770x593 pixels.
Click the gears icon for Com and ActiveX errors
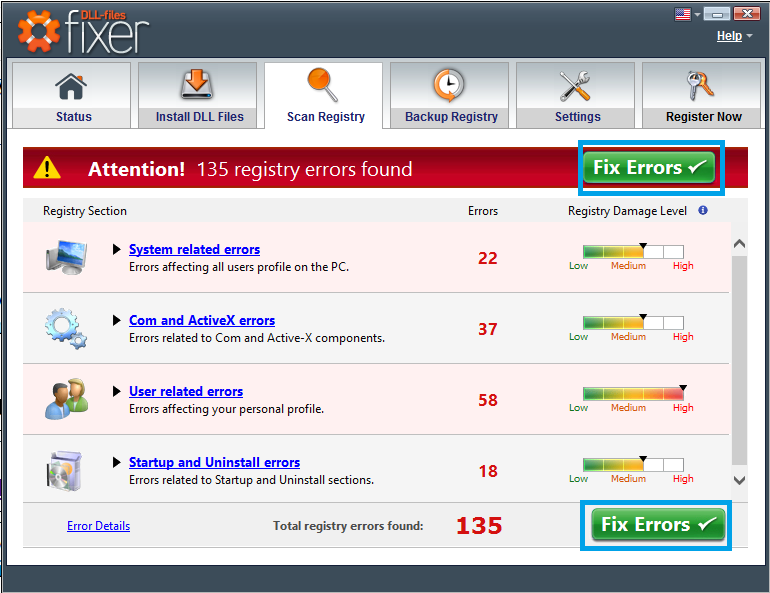[x=66, y=328]
